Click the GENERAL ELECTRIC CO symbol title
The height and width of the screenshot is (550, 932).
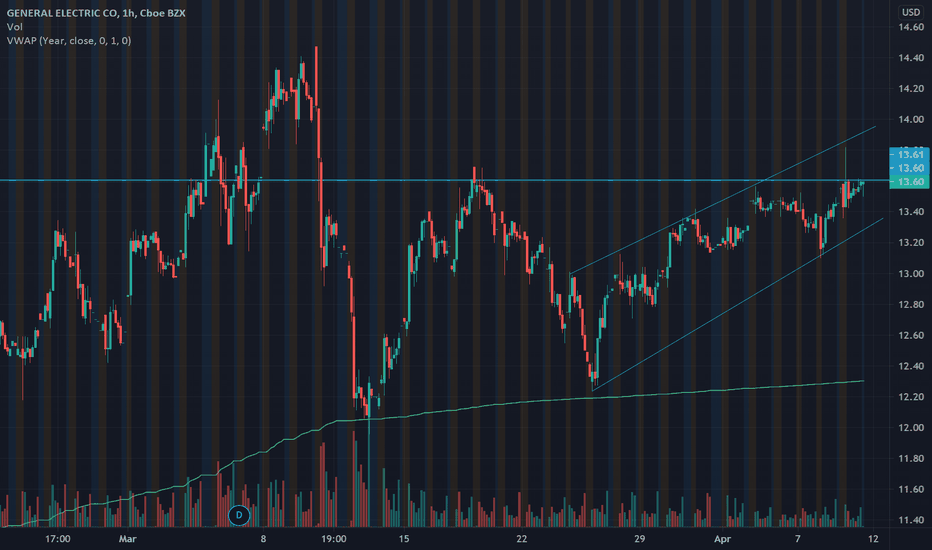[62, 13]
